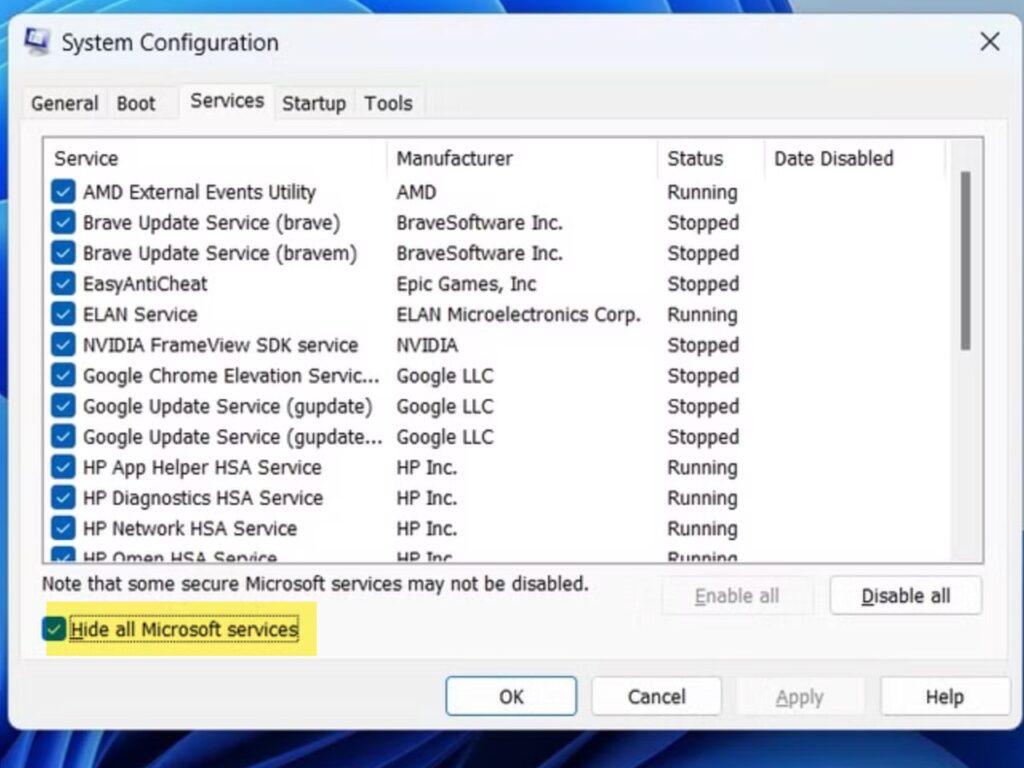1024x768 pixels.
Task: Click the System Configuration title bar icon
Action: click(x=37, y=42)
